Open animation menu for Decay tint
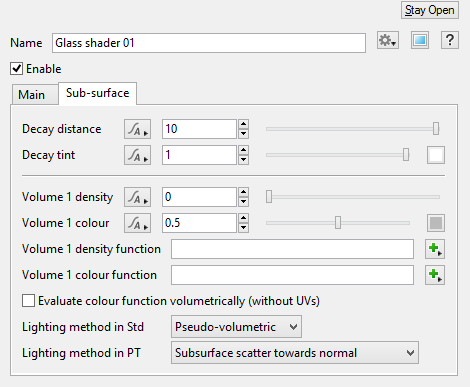The width and height of the screenshot is (470, 387). (x=137, y=155)
